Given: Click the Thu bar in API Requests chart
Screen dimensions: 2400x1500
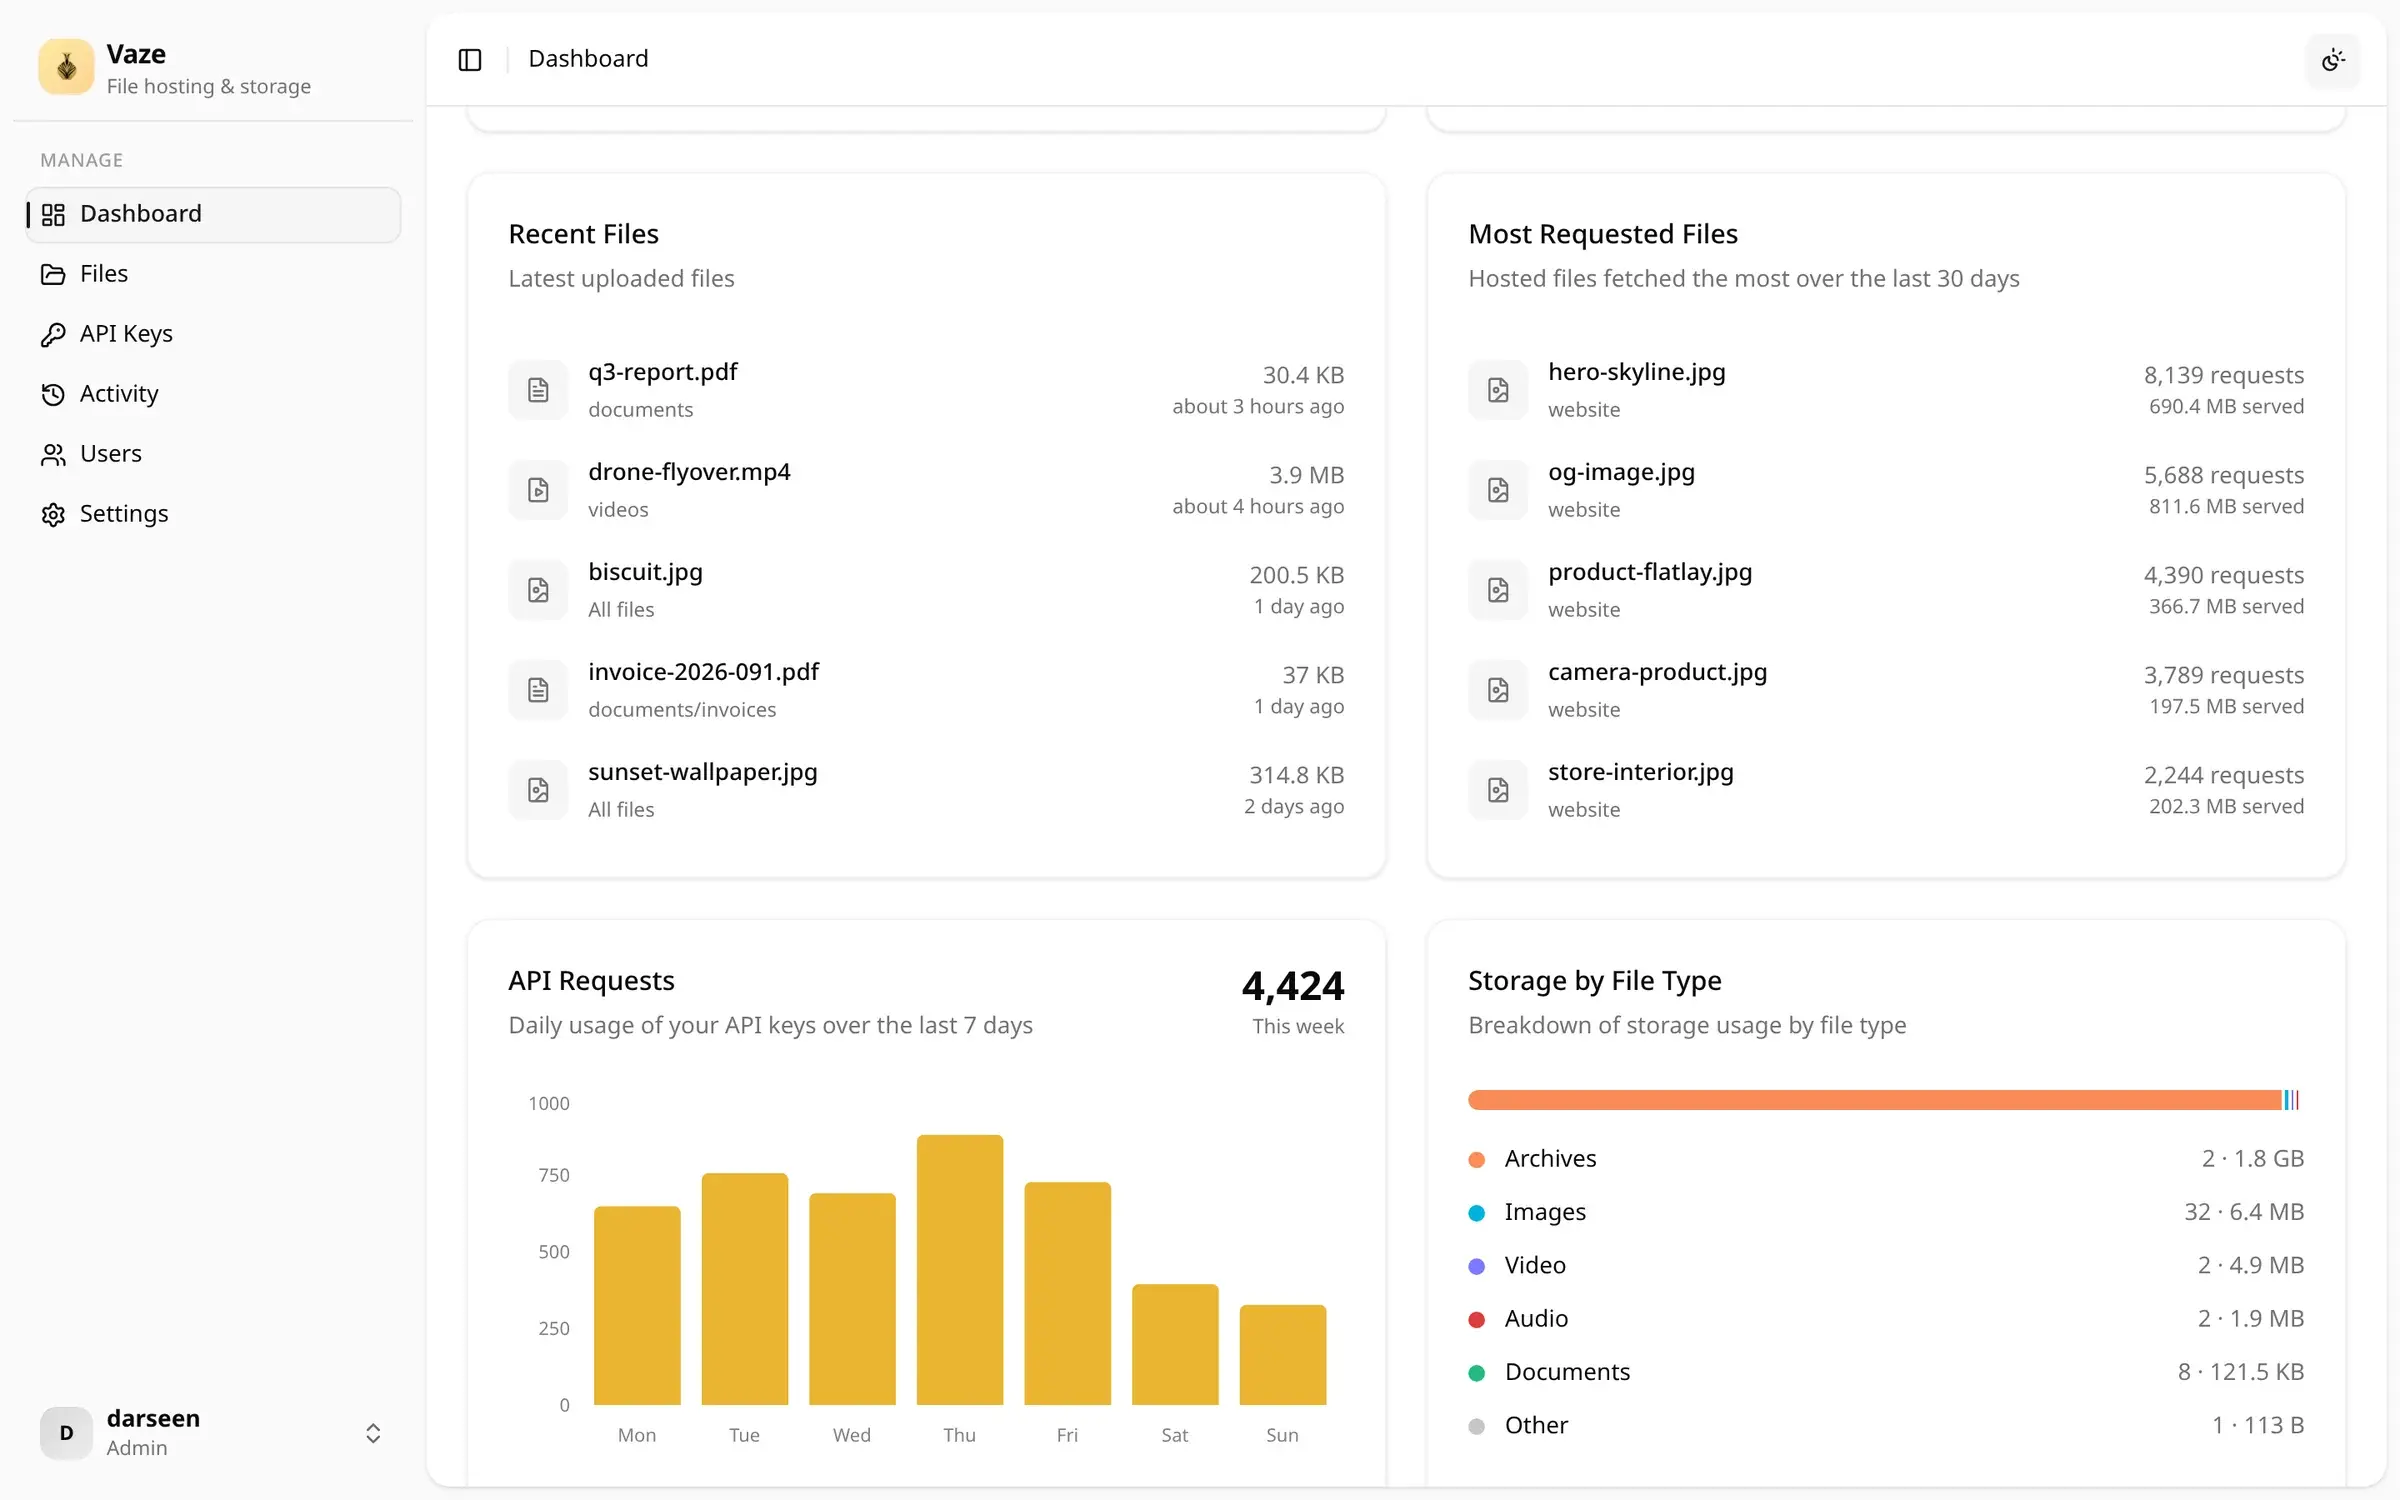Looking at the screenshot, I should pyautogui.click(x=959, y=1270).
